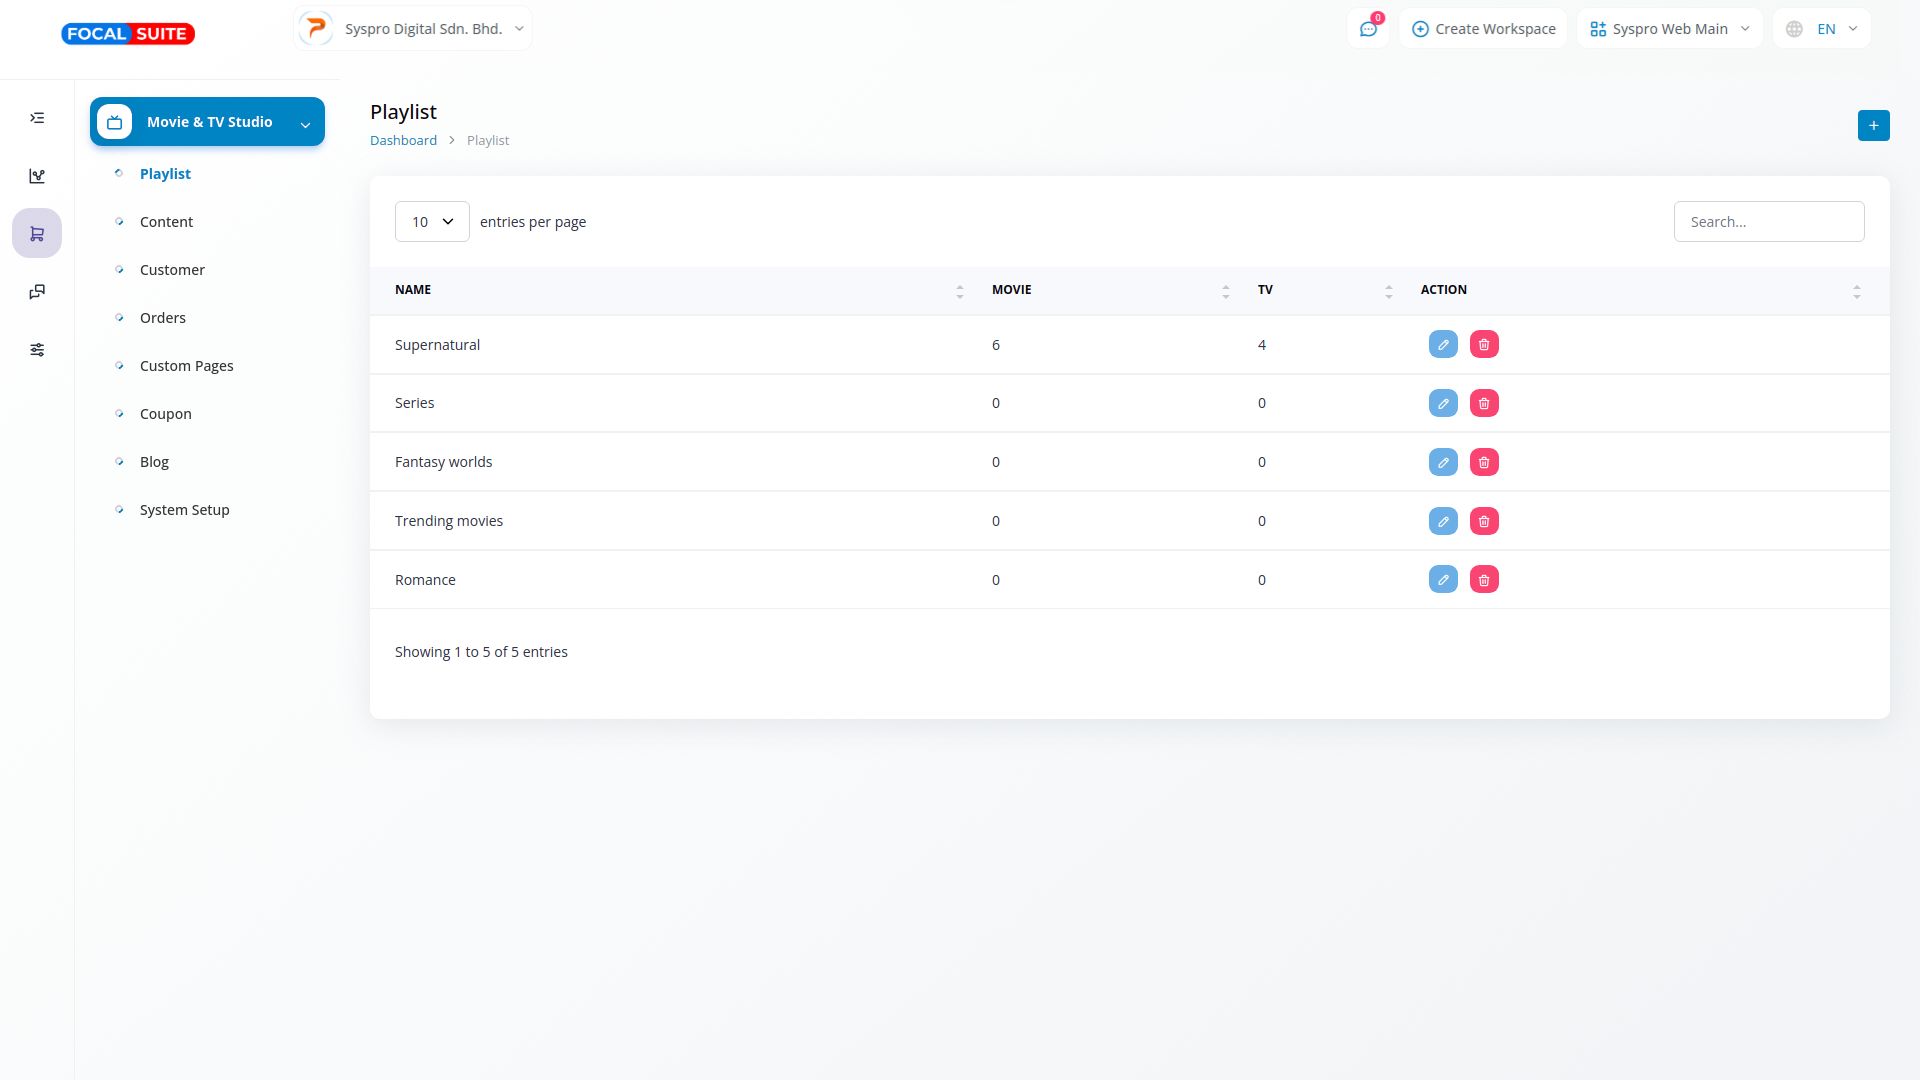Open the dashboard chart icon in sidebar
The height and width of the screenshot is (1080, 1920).
point(37,176)
